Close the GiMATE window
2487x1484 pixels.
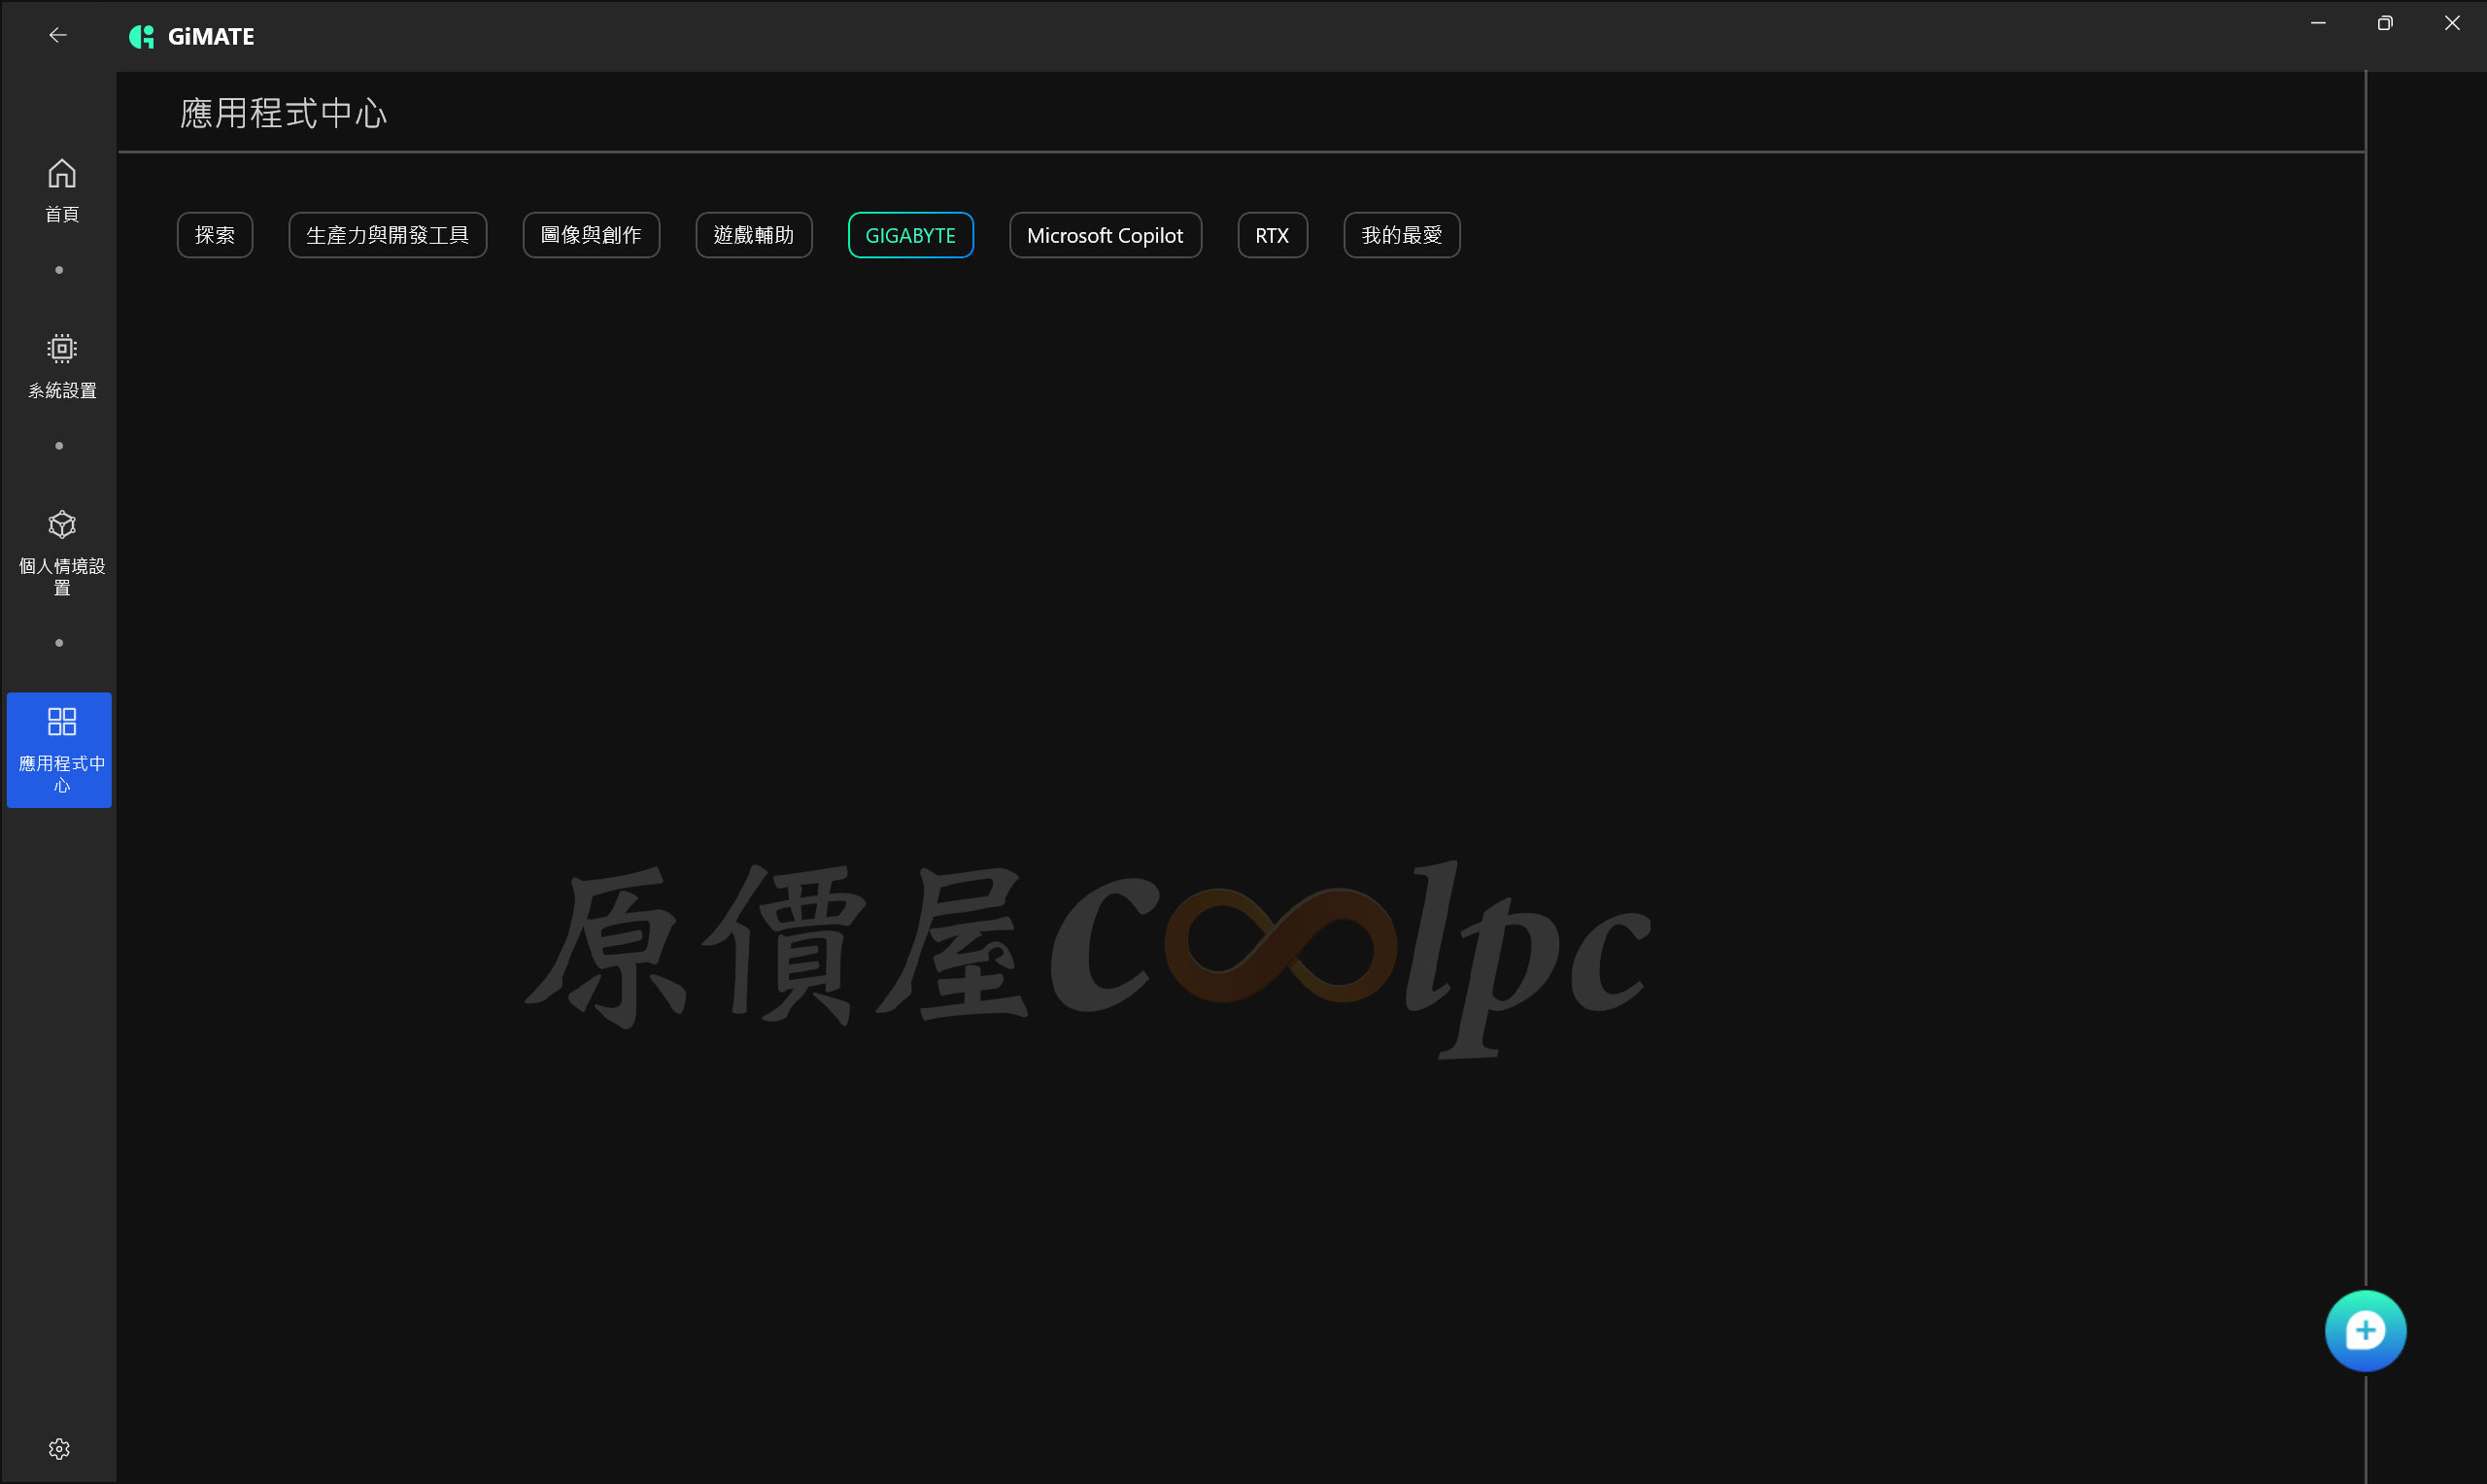point(2452,23)
